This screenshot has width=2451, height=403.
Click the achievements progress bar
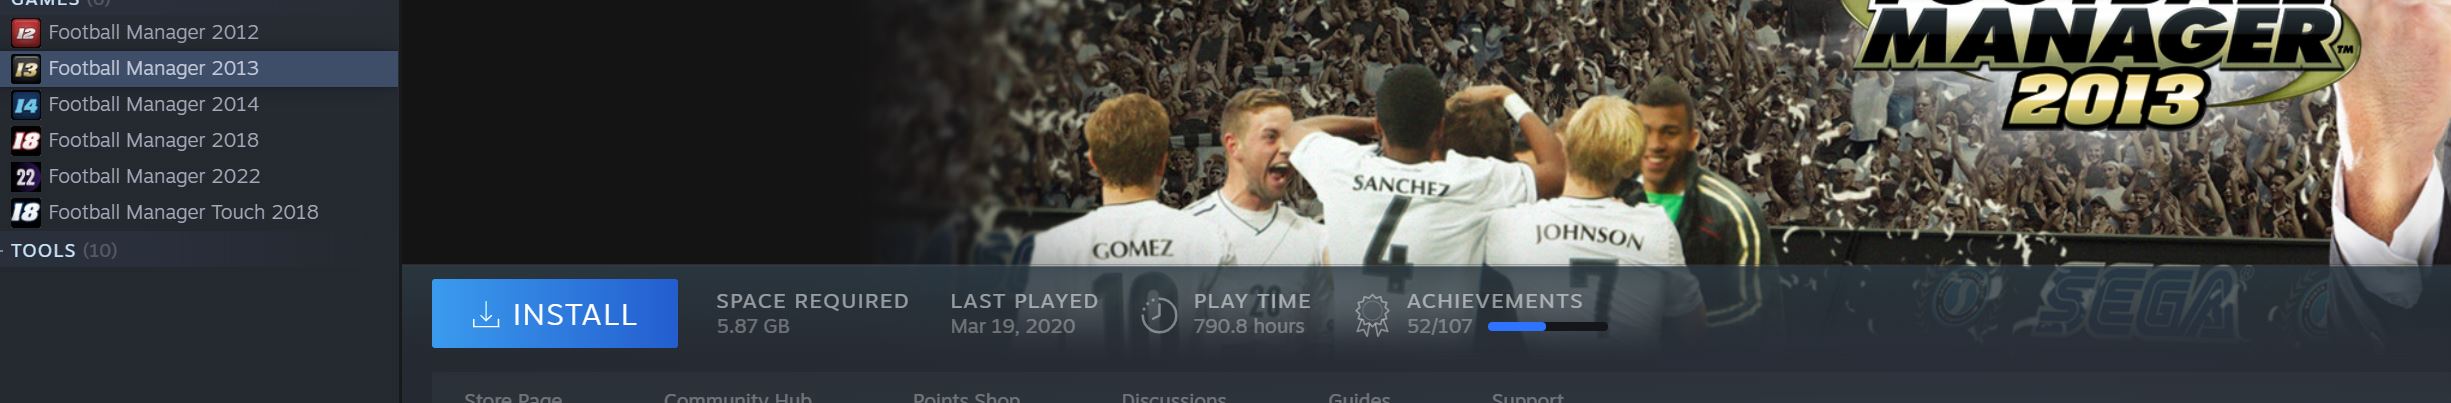1547,327
